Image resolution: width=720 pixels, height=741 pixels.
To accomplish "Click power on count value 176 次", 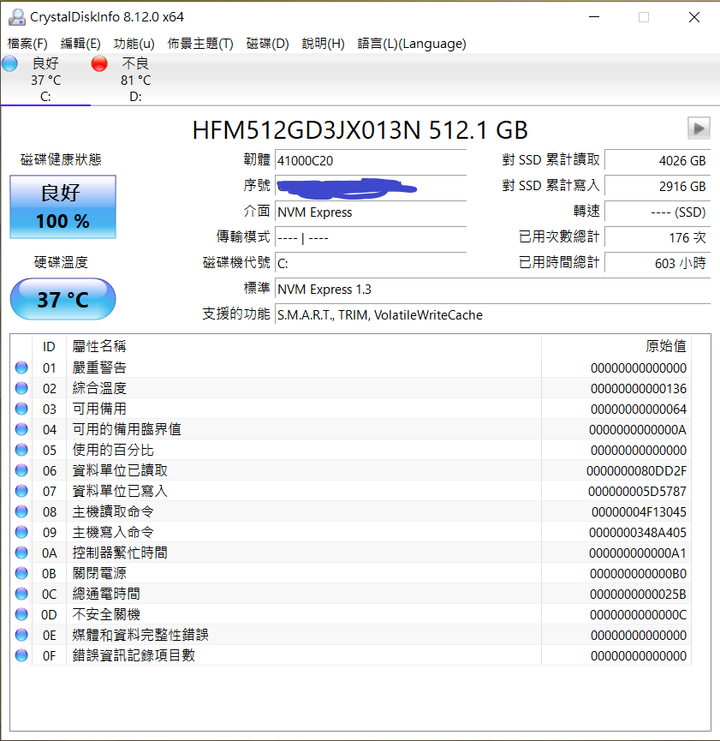I will click(657, 238).
